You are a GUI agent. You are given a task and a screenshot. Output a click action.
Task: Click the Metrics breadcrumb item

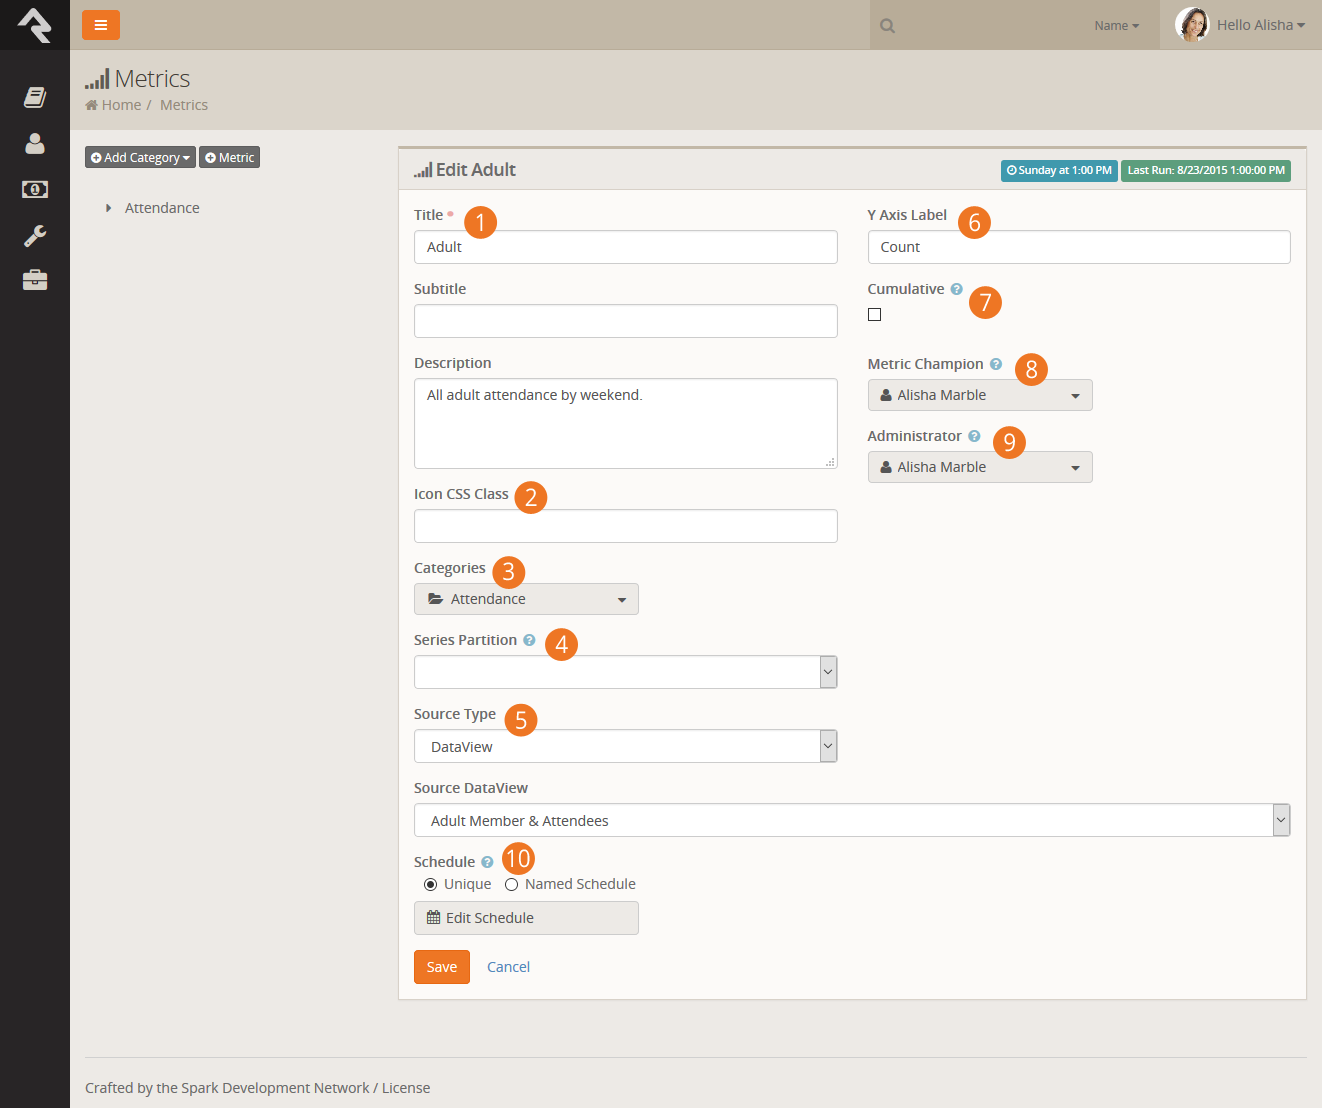point(184,105)
